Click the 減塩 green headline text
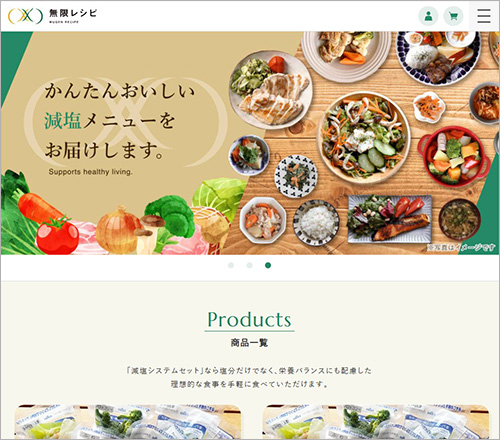The image size is (500, 440). pyautogui.click(x=63, y=121)
